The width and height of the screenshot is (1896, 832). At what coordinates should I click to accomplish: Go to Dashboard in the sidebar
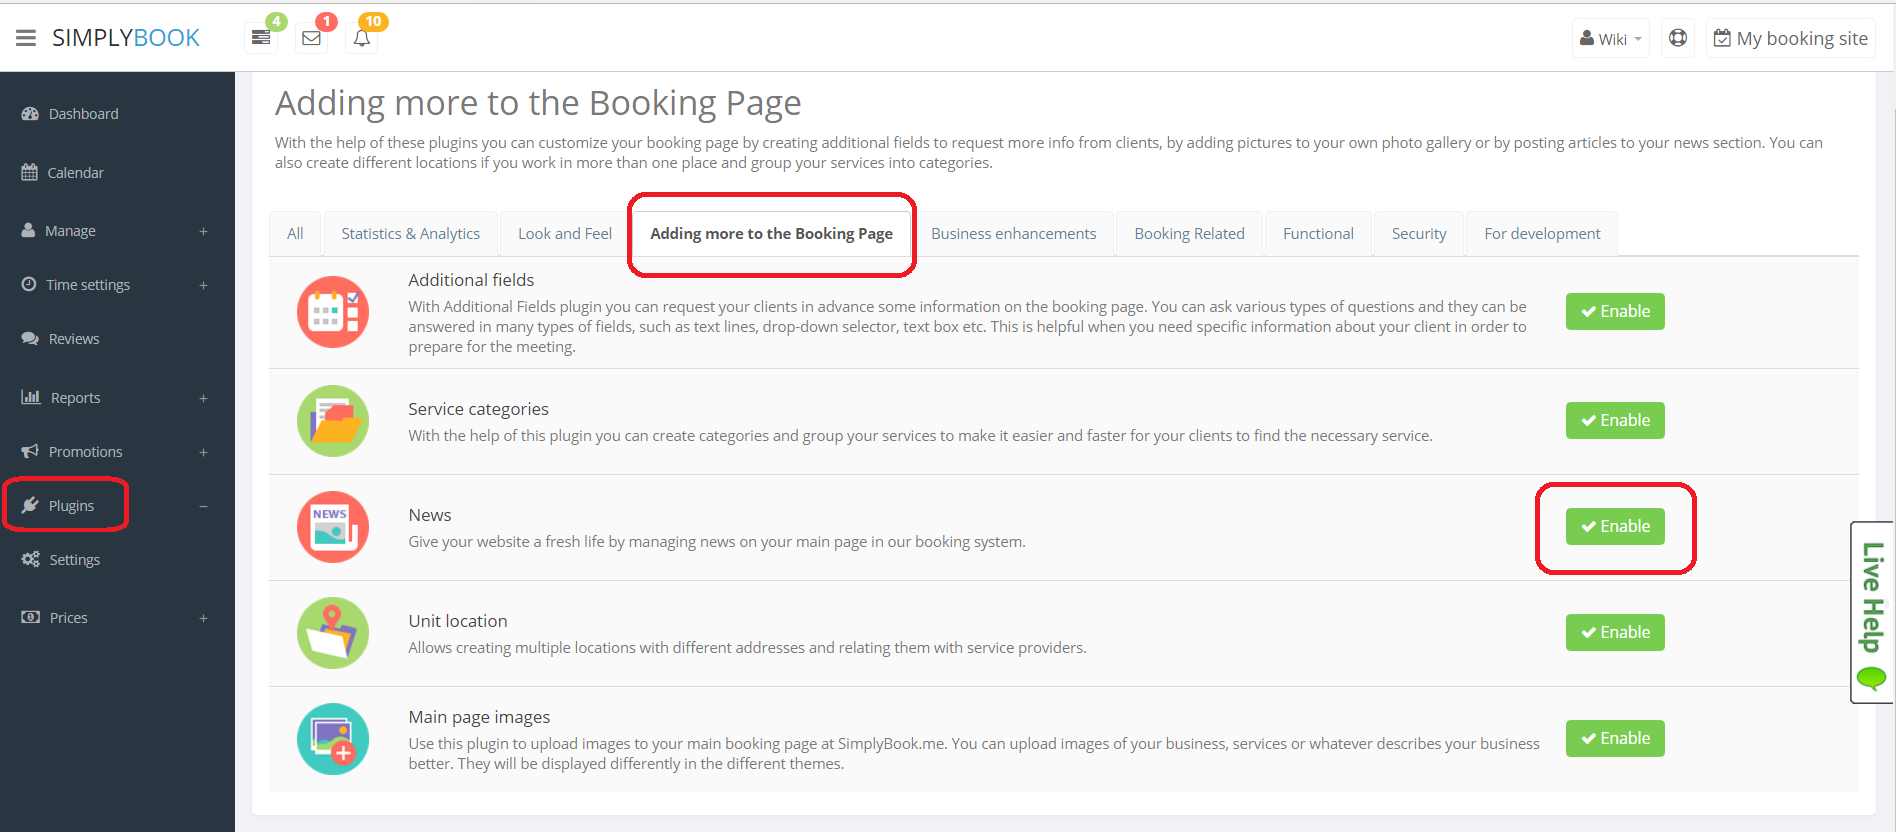83,114
